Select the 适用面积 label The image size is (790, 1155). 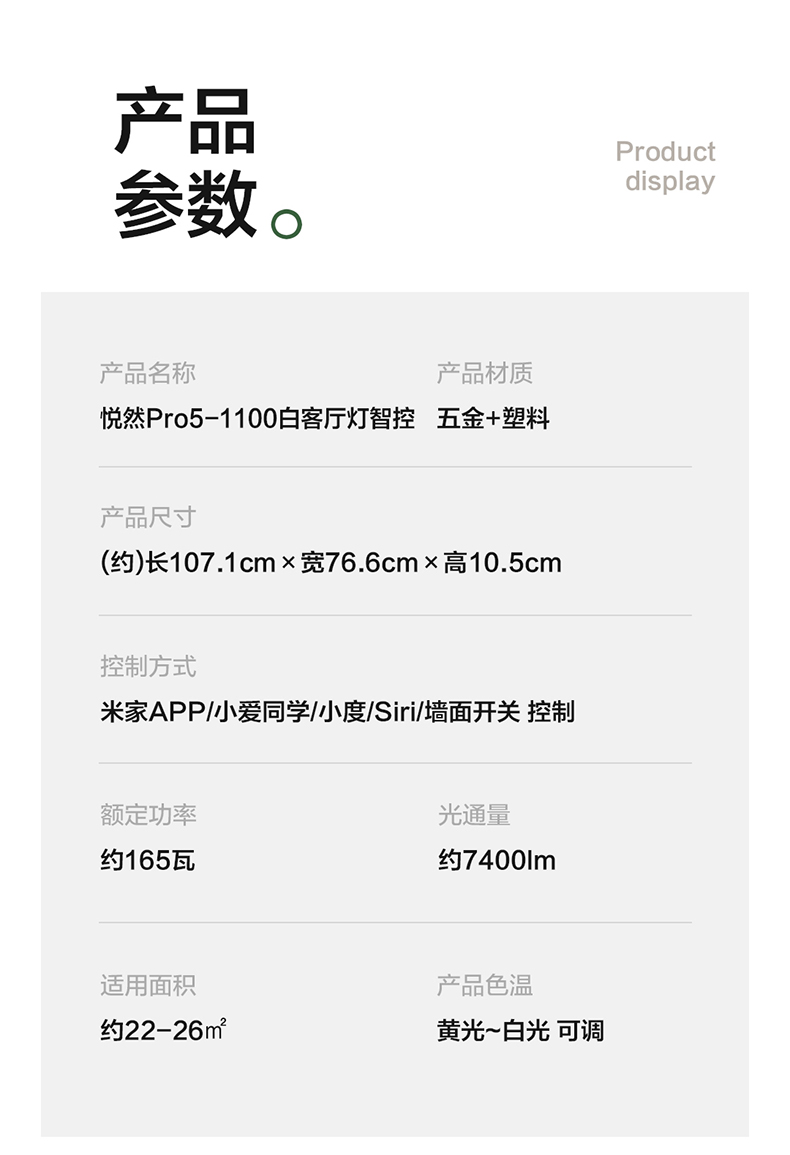point(148,985)
